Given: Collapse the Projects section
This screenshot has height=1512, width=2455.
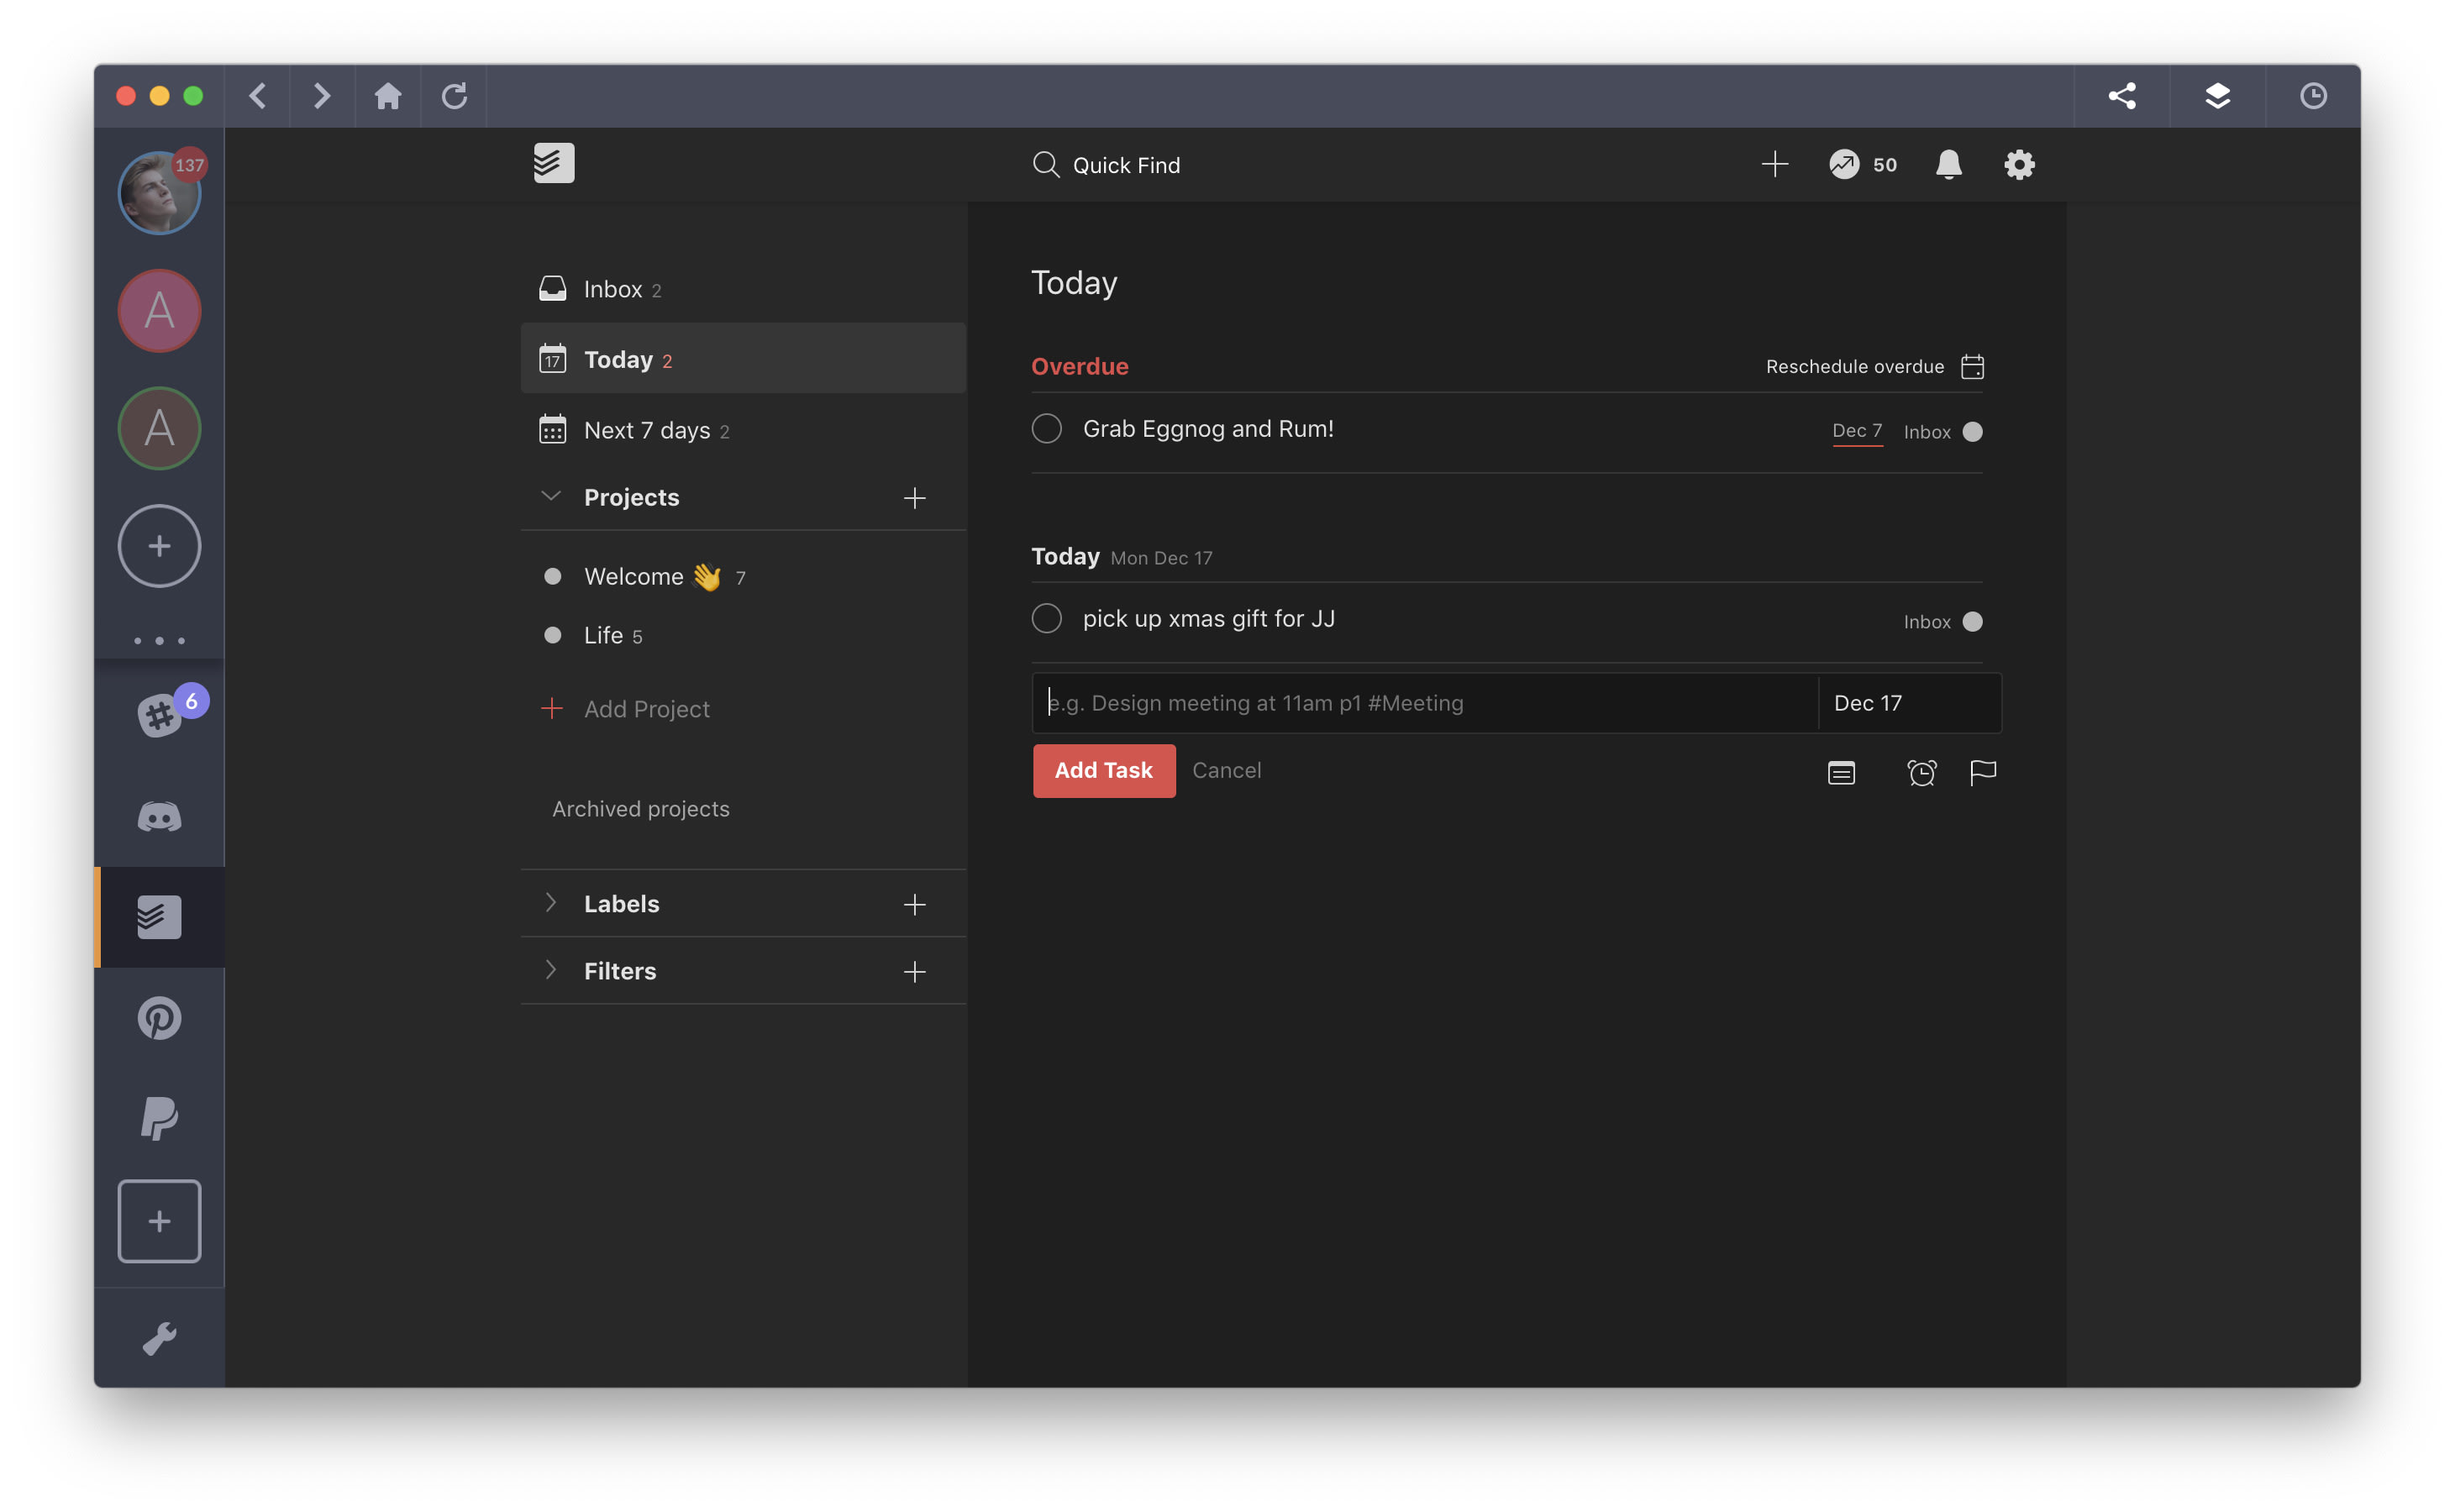Looking at the screenshot, I should tap(551, 496).
